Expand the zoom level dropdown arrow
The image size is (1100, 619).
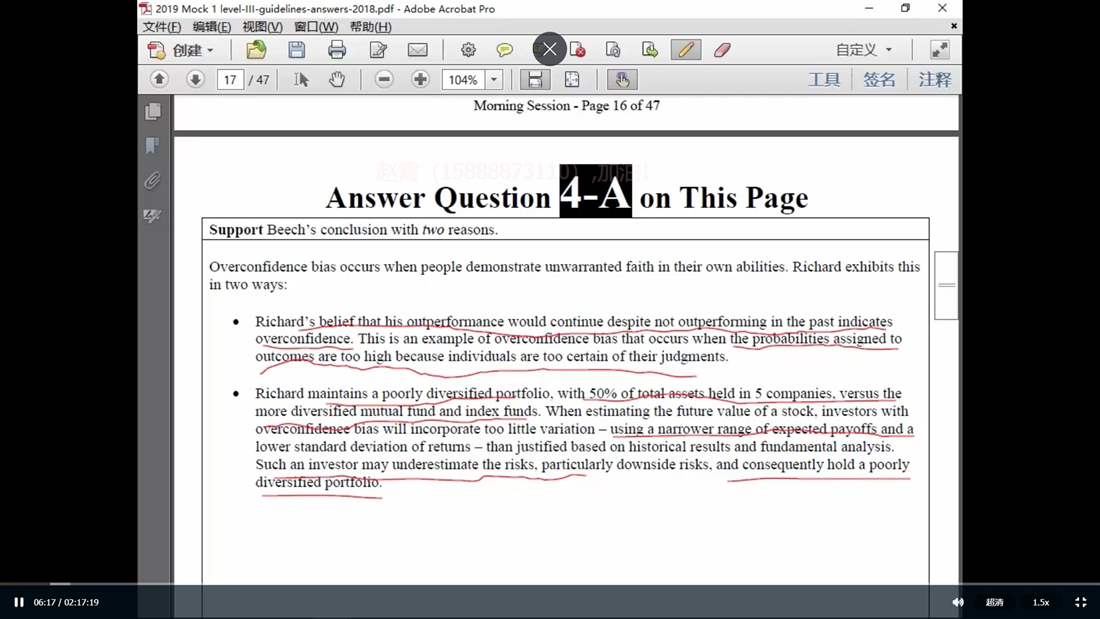(x=494, y=80)
